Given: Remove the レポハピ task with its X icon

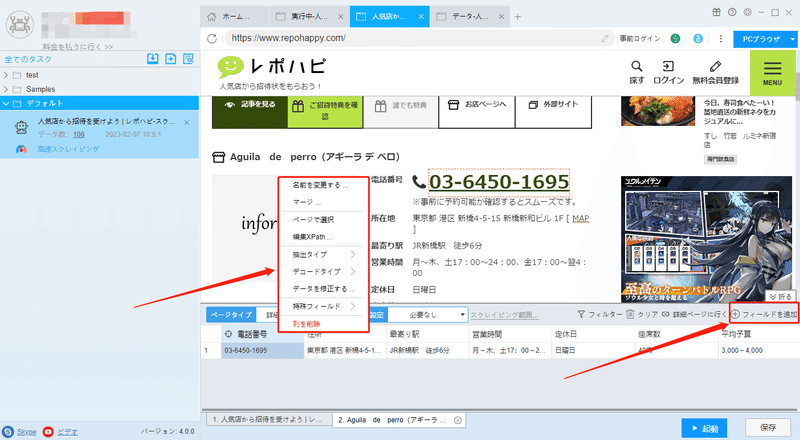Looking at the screenshot, I should (187, 123).
